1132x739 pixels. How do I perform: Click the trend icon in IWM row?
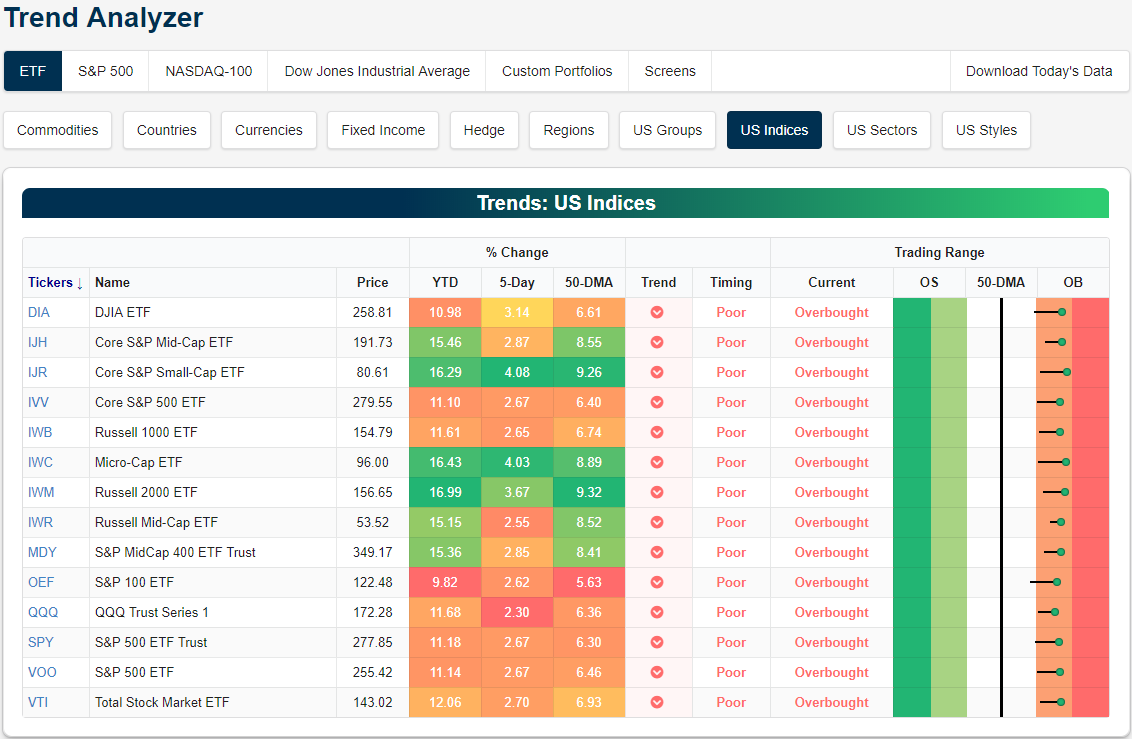(x=657, y=492)
